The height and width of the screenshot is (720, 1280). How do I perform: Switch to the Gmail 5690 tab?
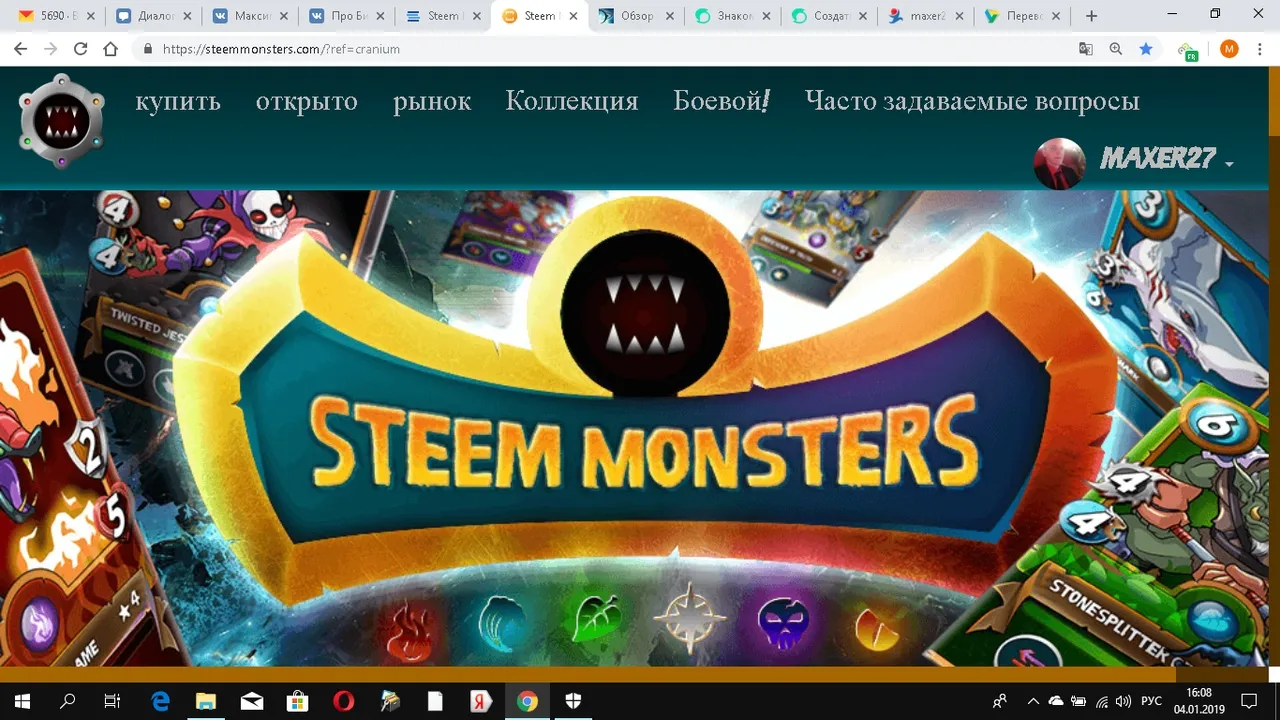(x=56, y=16)
